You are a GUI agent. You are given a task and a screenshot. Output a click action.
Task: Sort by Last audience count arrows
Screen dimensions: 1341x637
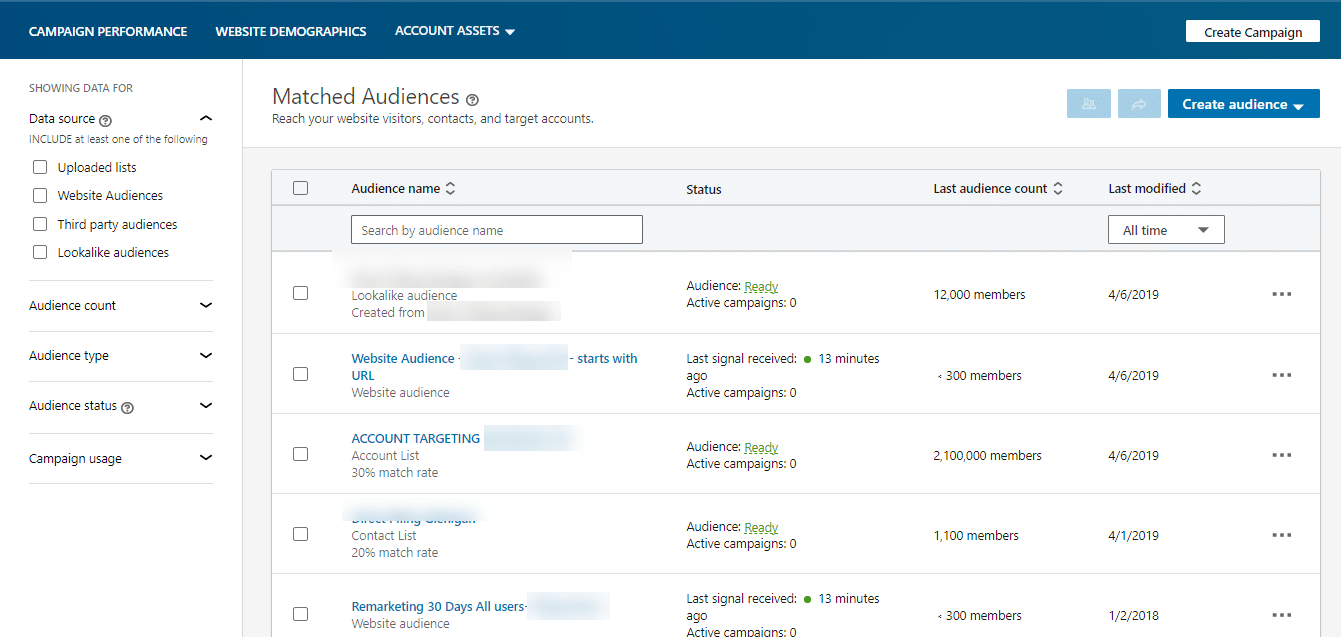[1058, 188]
